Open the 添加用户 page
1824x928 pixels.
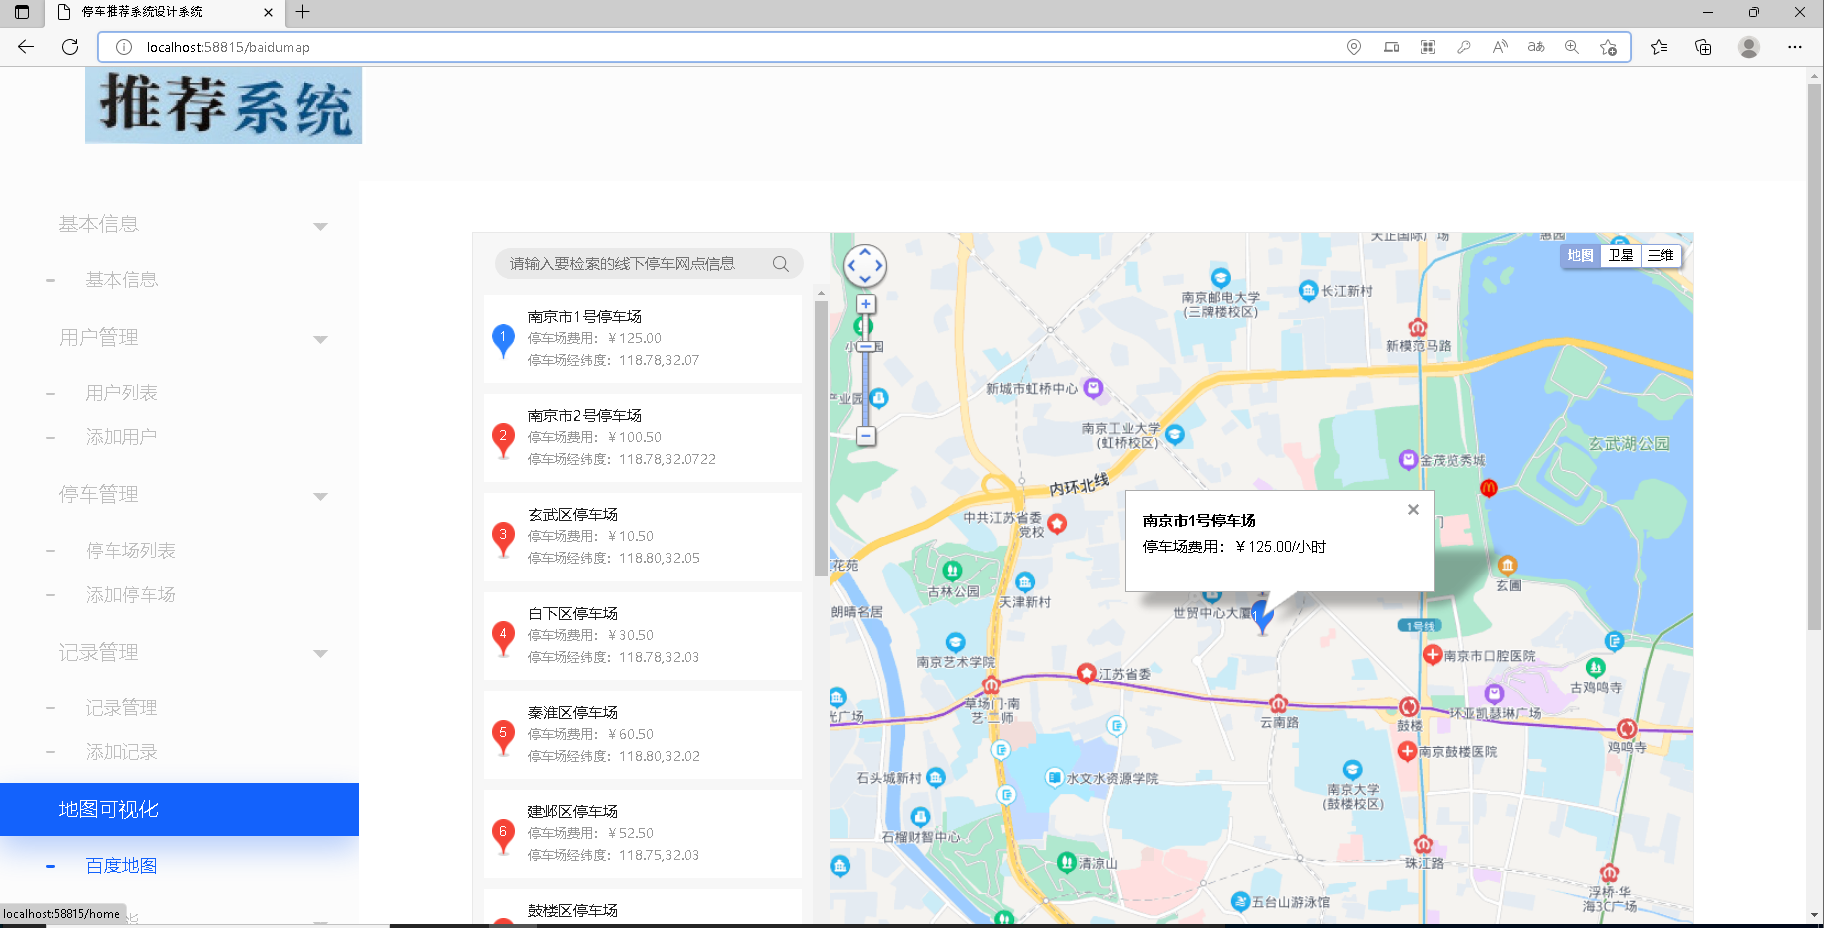[x=122, y=437]
